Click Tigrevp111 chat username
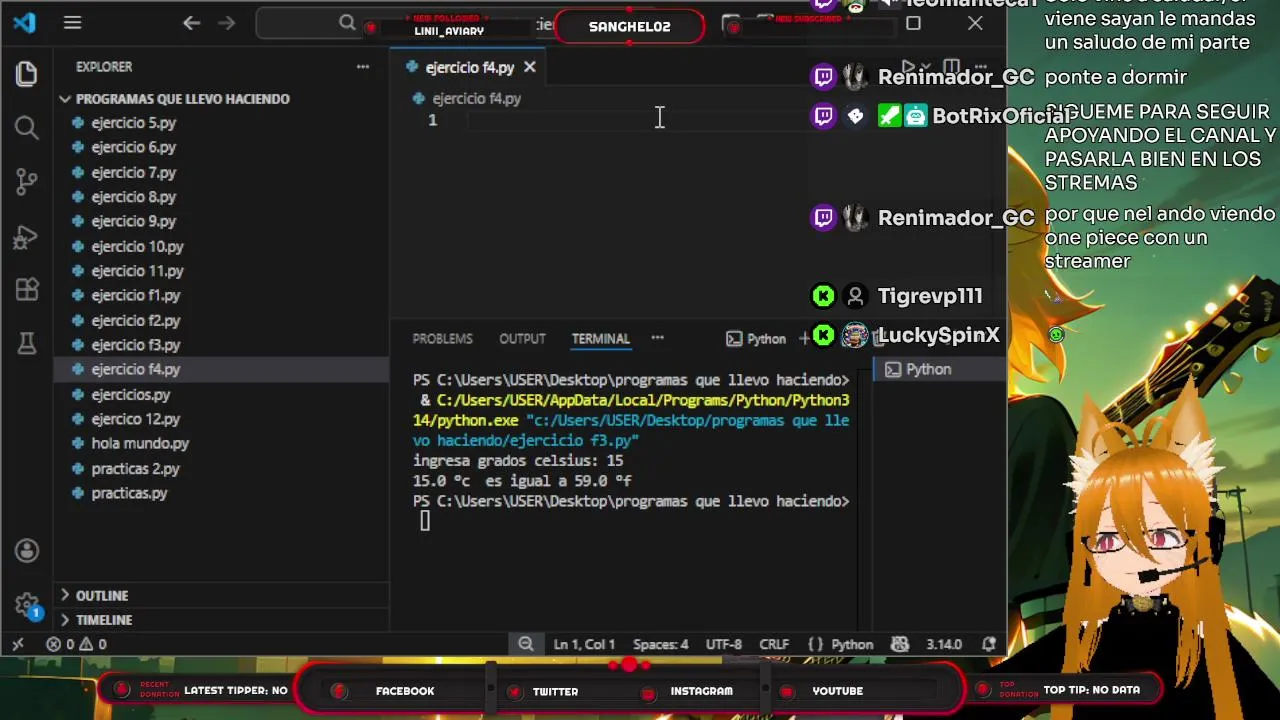 [930, 296]
